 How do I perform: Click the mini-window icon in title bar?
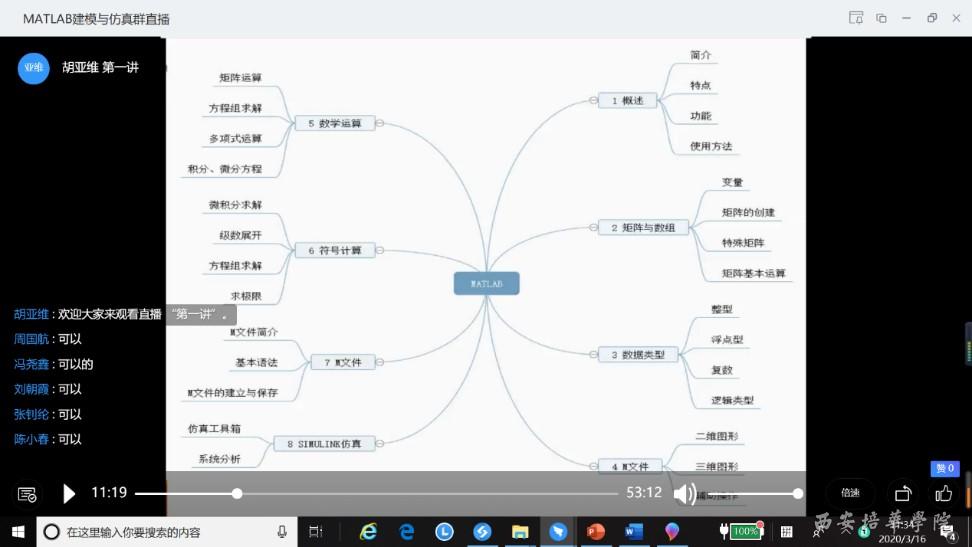coord(881,18)
